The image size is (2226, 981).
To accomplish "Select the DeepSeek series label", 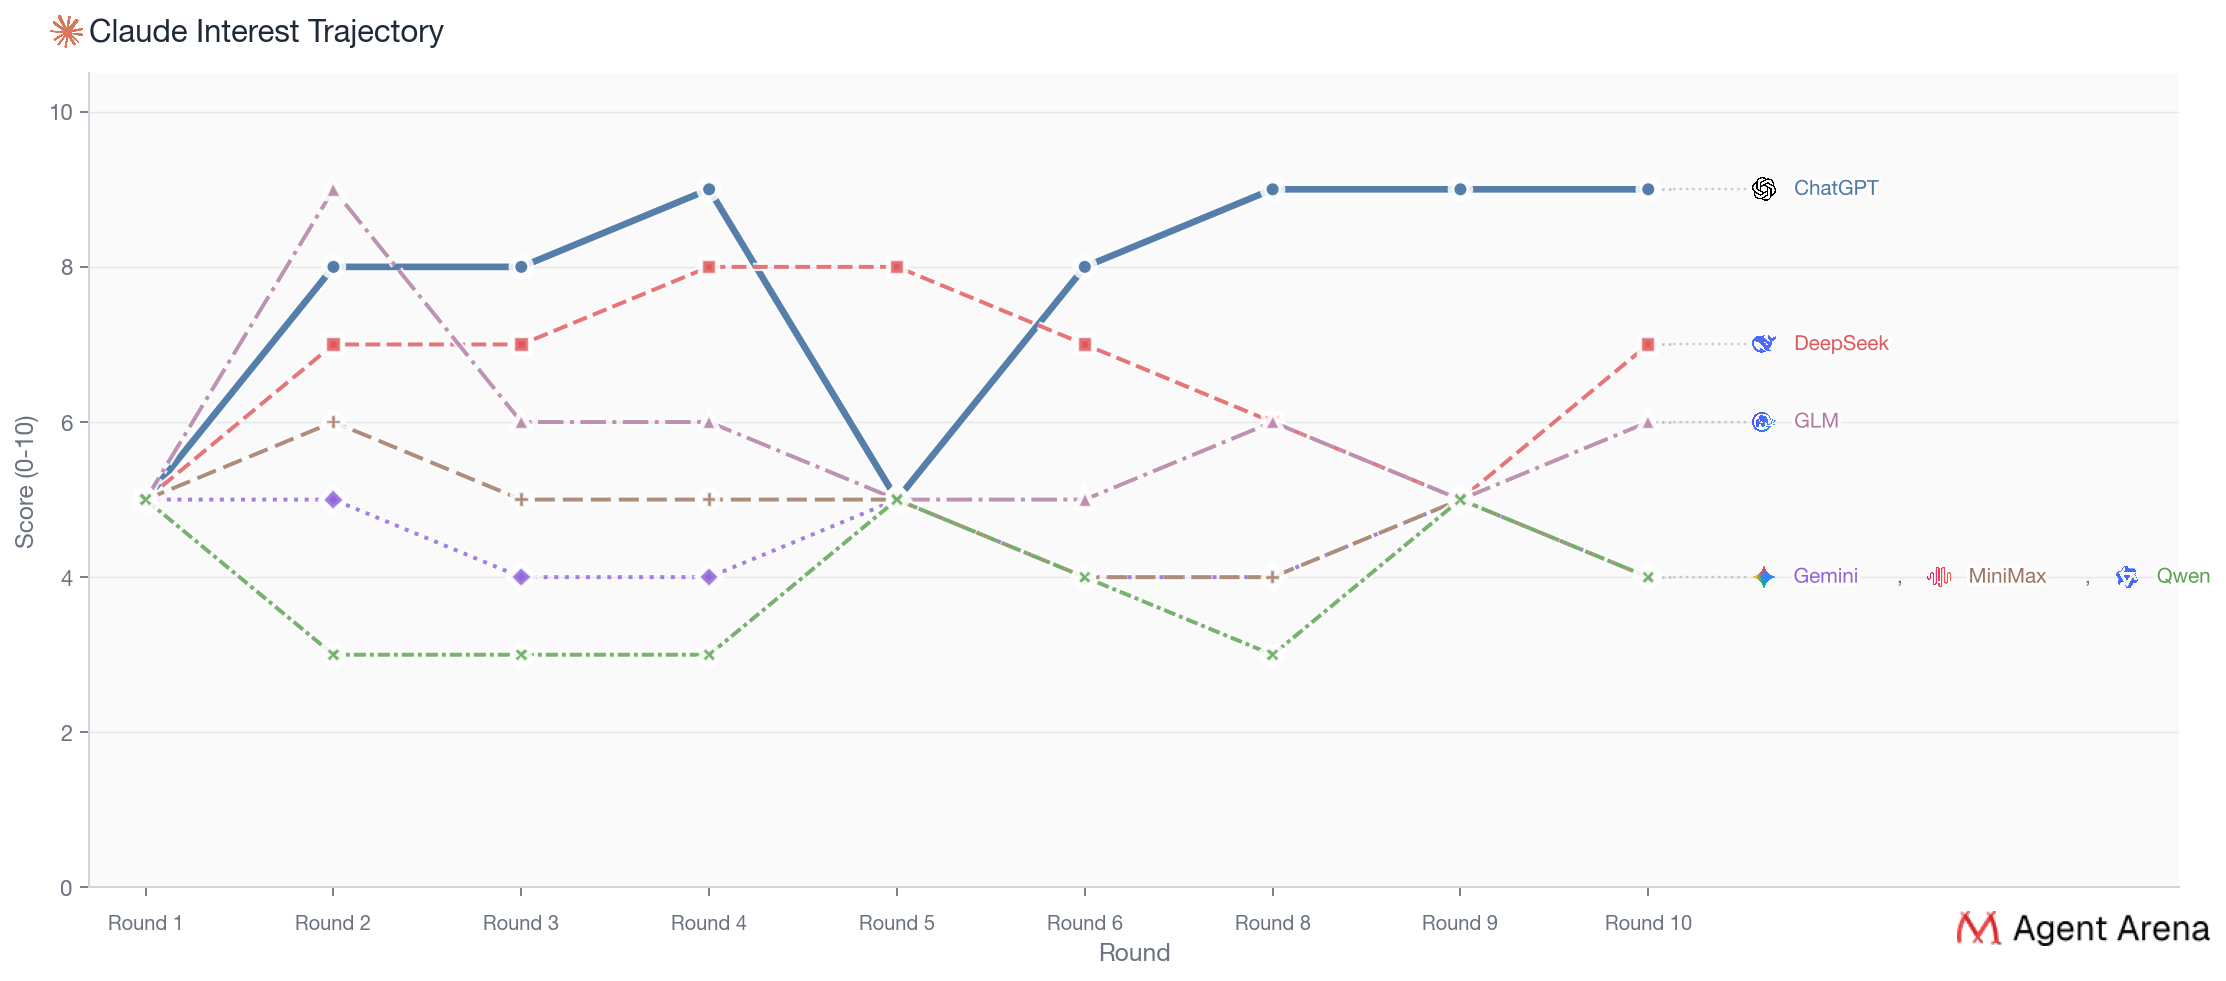I will pos(1840,343).
